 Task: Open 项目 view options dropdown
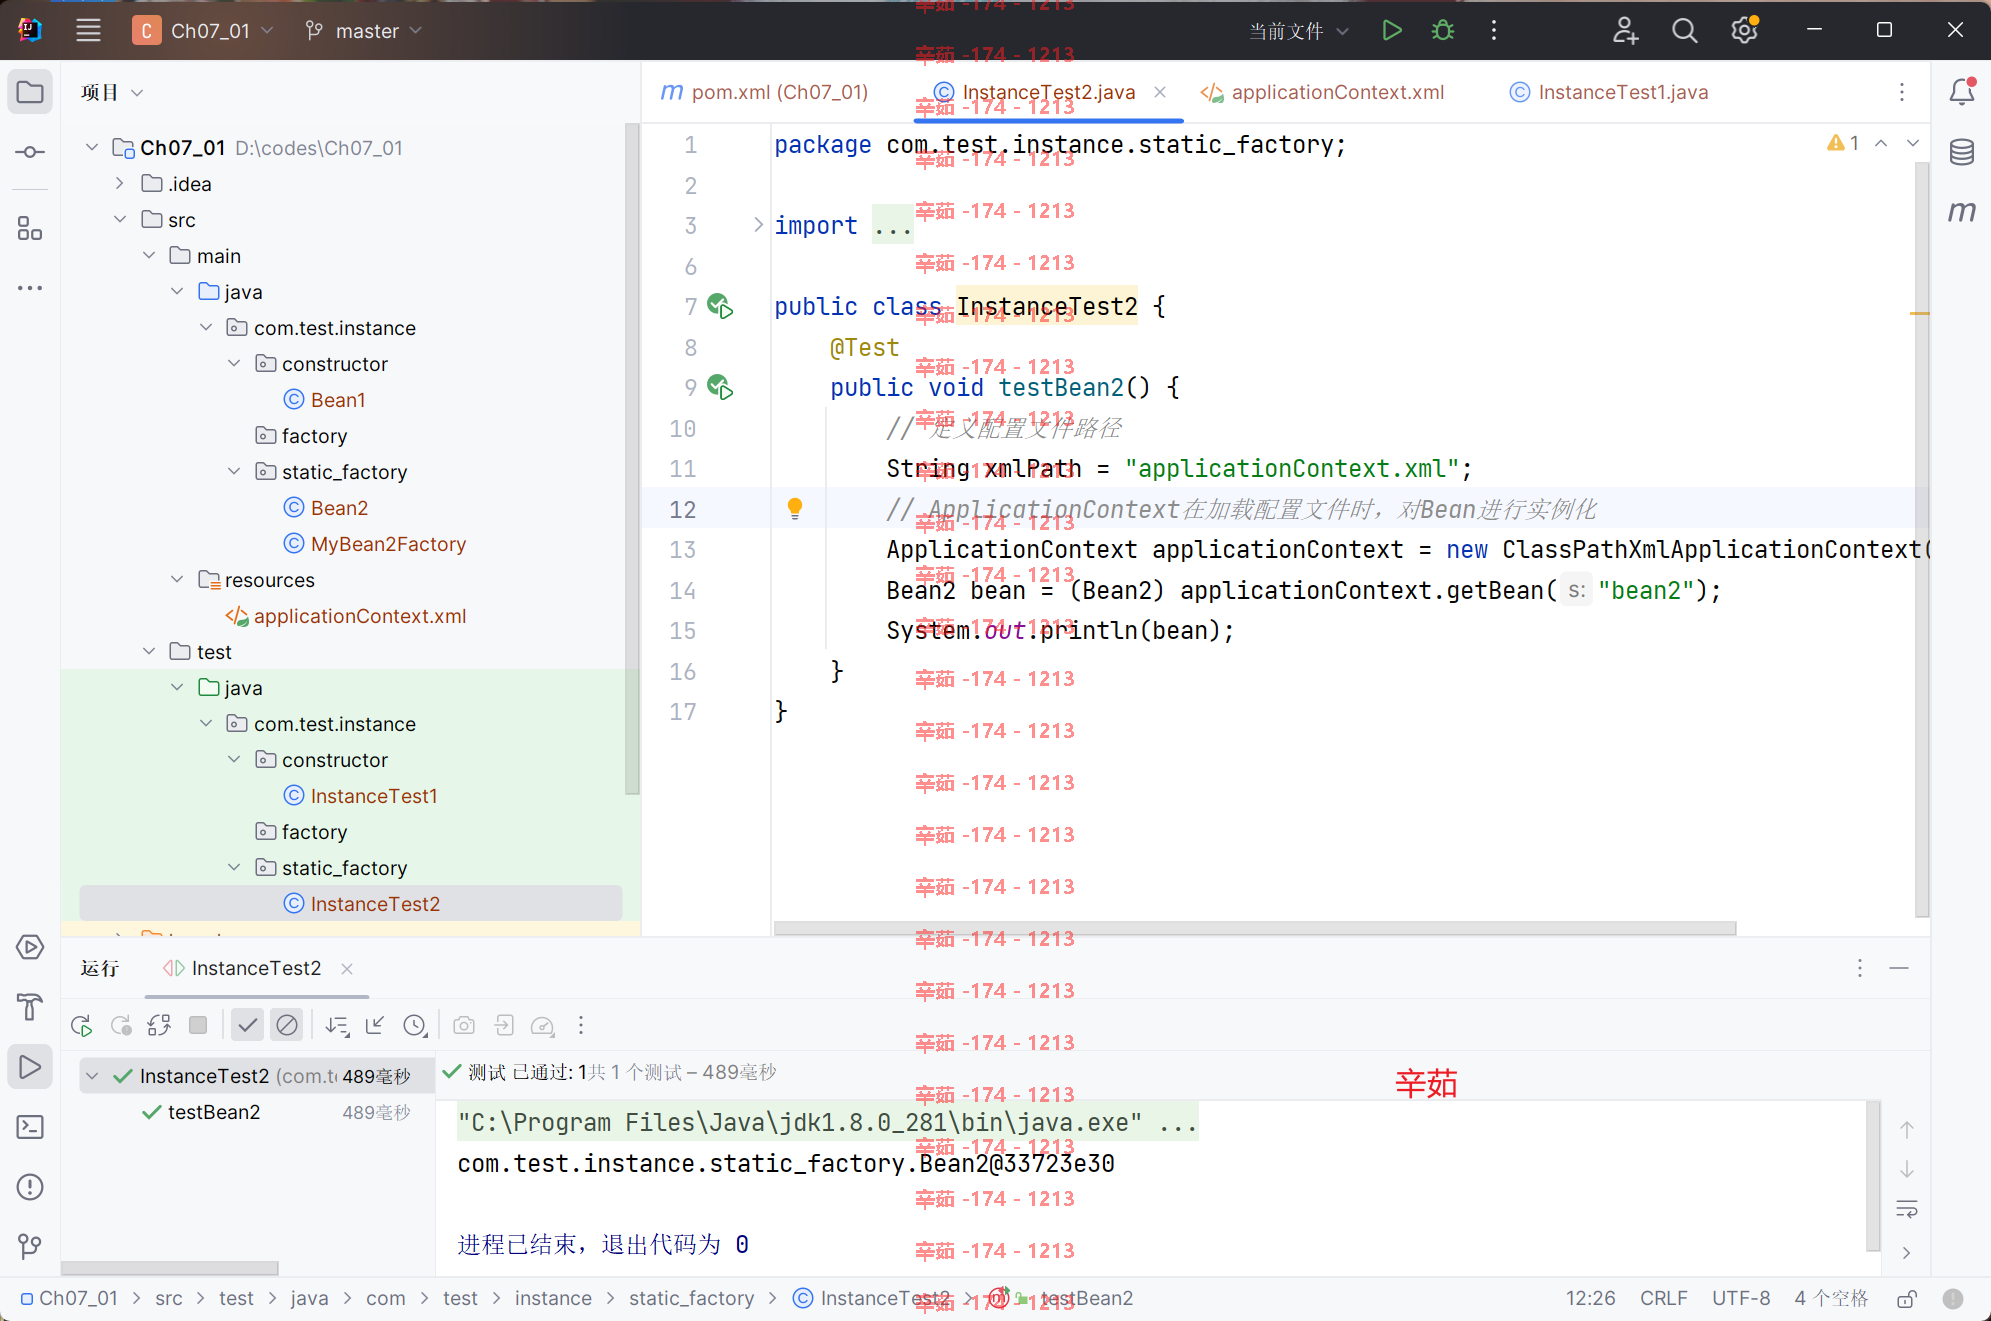click(x=137, y=93)
